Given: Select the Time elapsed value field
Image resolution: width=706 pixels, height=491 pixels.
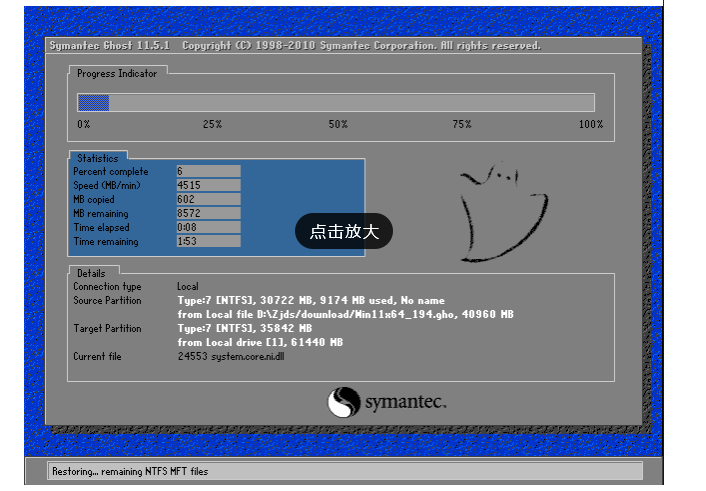Looking at the screenshot, I should (208, 227).
